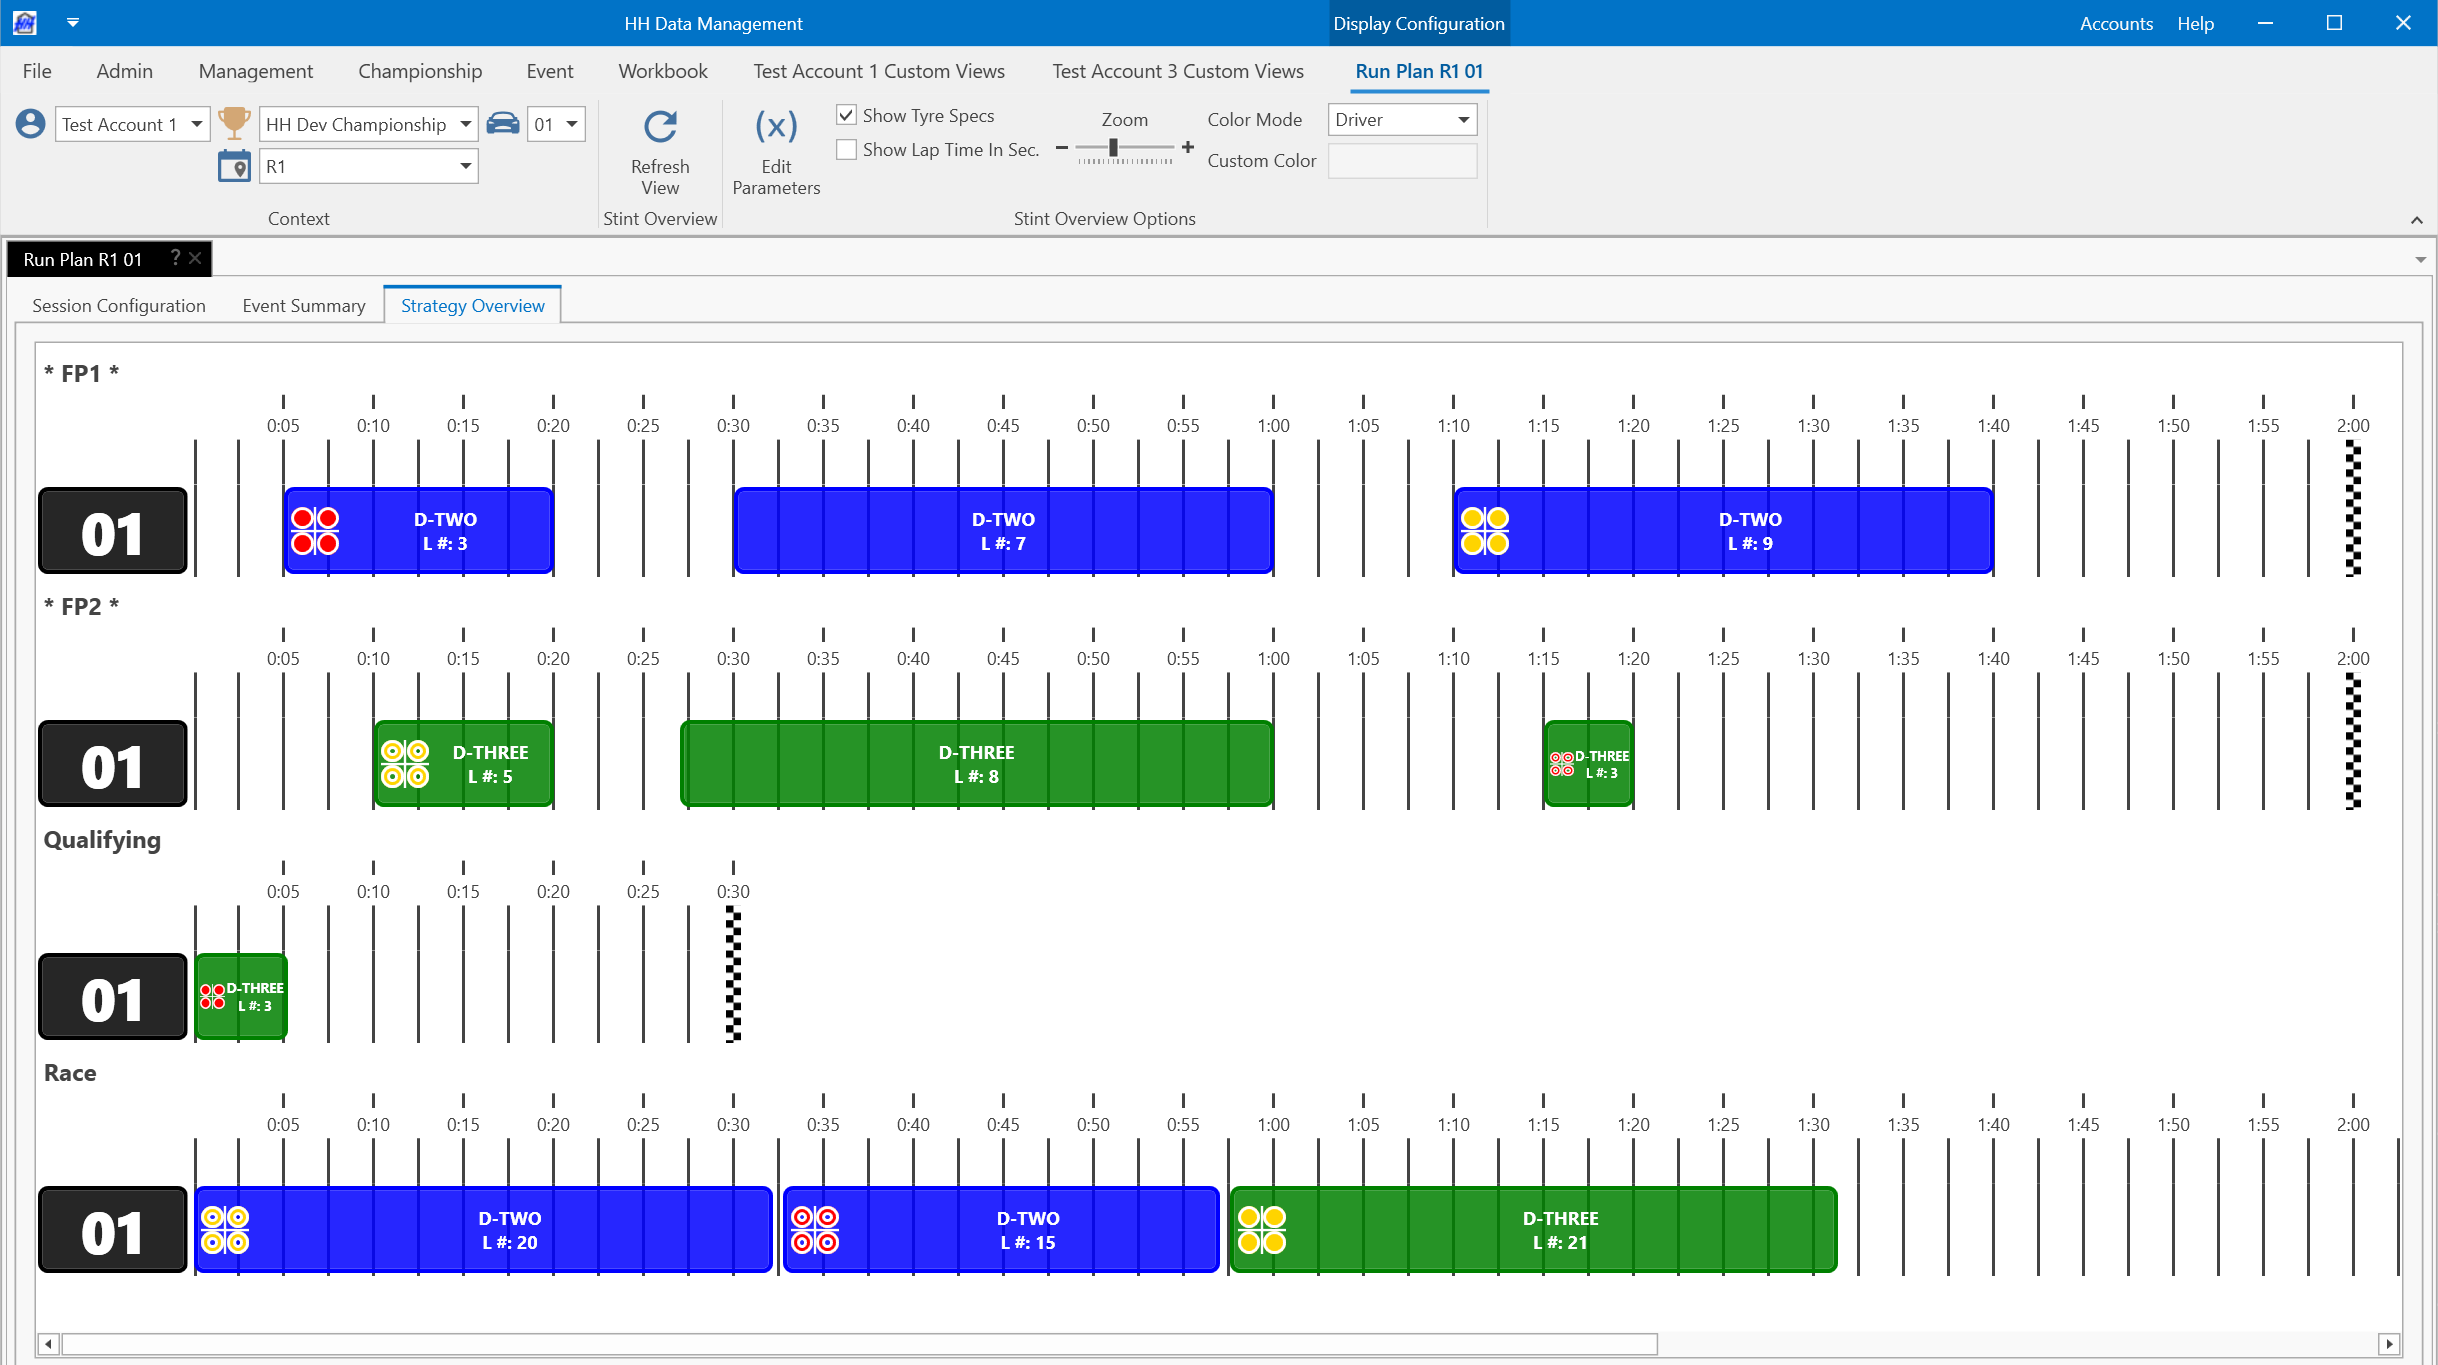The image size is (2438, 1365).
Task: Close the Run Plan R1 01 document tab
Action: click(196, 258)
